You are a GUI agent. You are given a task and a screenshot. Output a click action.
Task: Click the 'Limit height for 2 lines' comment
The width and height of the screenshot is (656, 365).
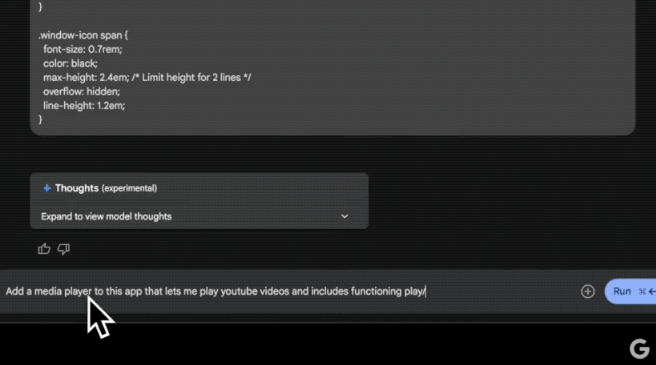point(192,77)
